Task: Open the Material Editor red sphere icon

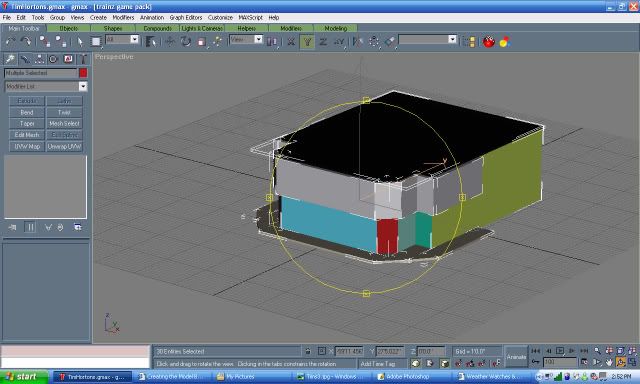Action: 489,41
